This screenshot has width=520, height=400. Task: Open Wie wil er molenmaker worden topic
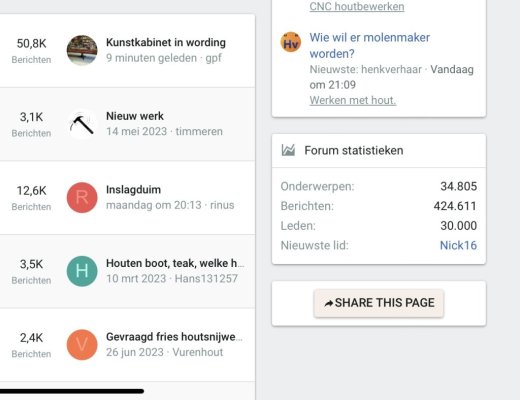(370, 45)
